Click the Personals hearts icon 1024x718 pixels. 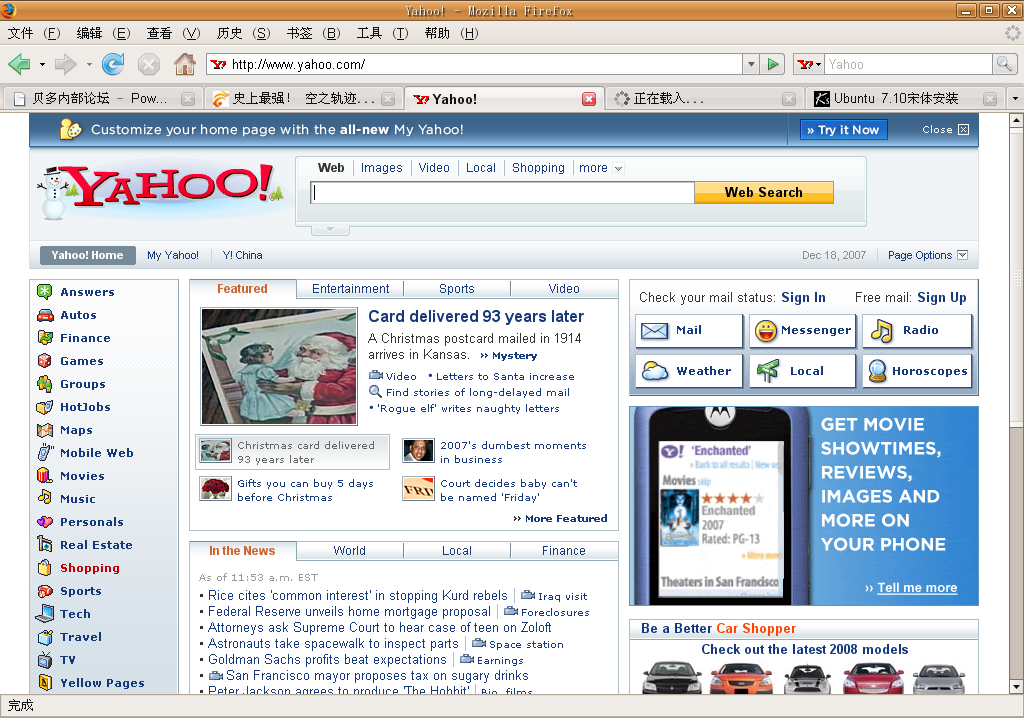44,522
